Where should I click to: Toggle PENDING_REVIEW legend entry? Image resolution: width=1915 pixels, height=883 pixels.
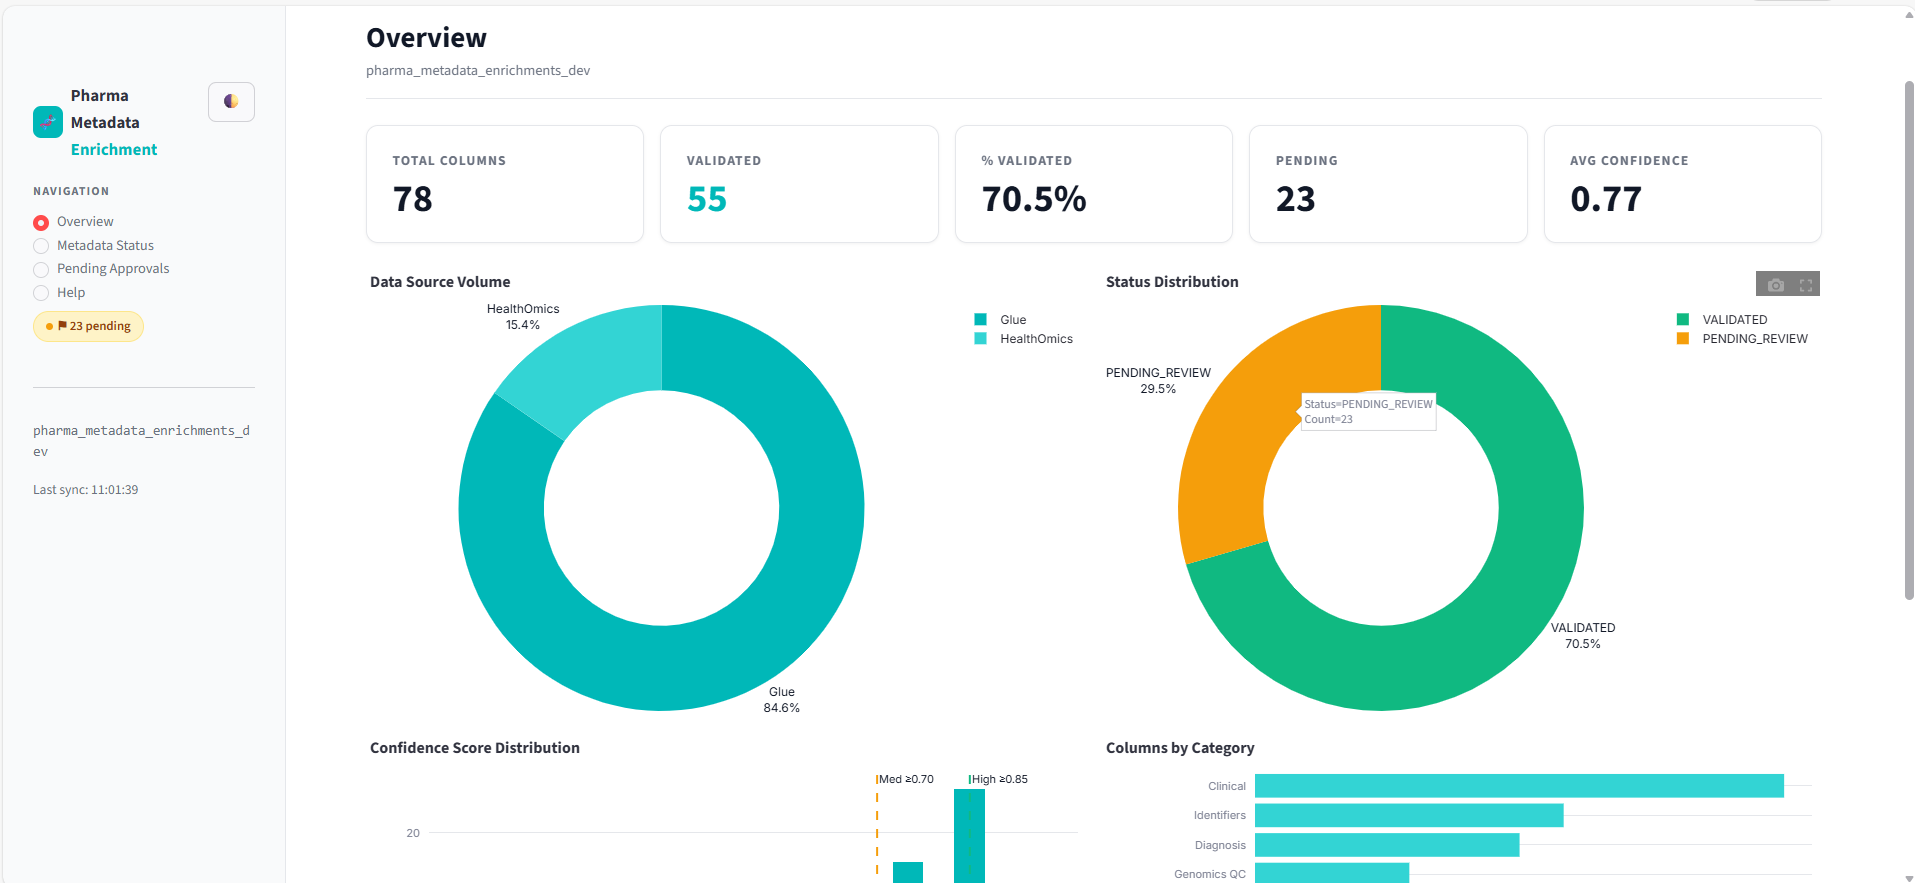pos(1742,339)
